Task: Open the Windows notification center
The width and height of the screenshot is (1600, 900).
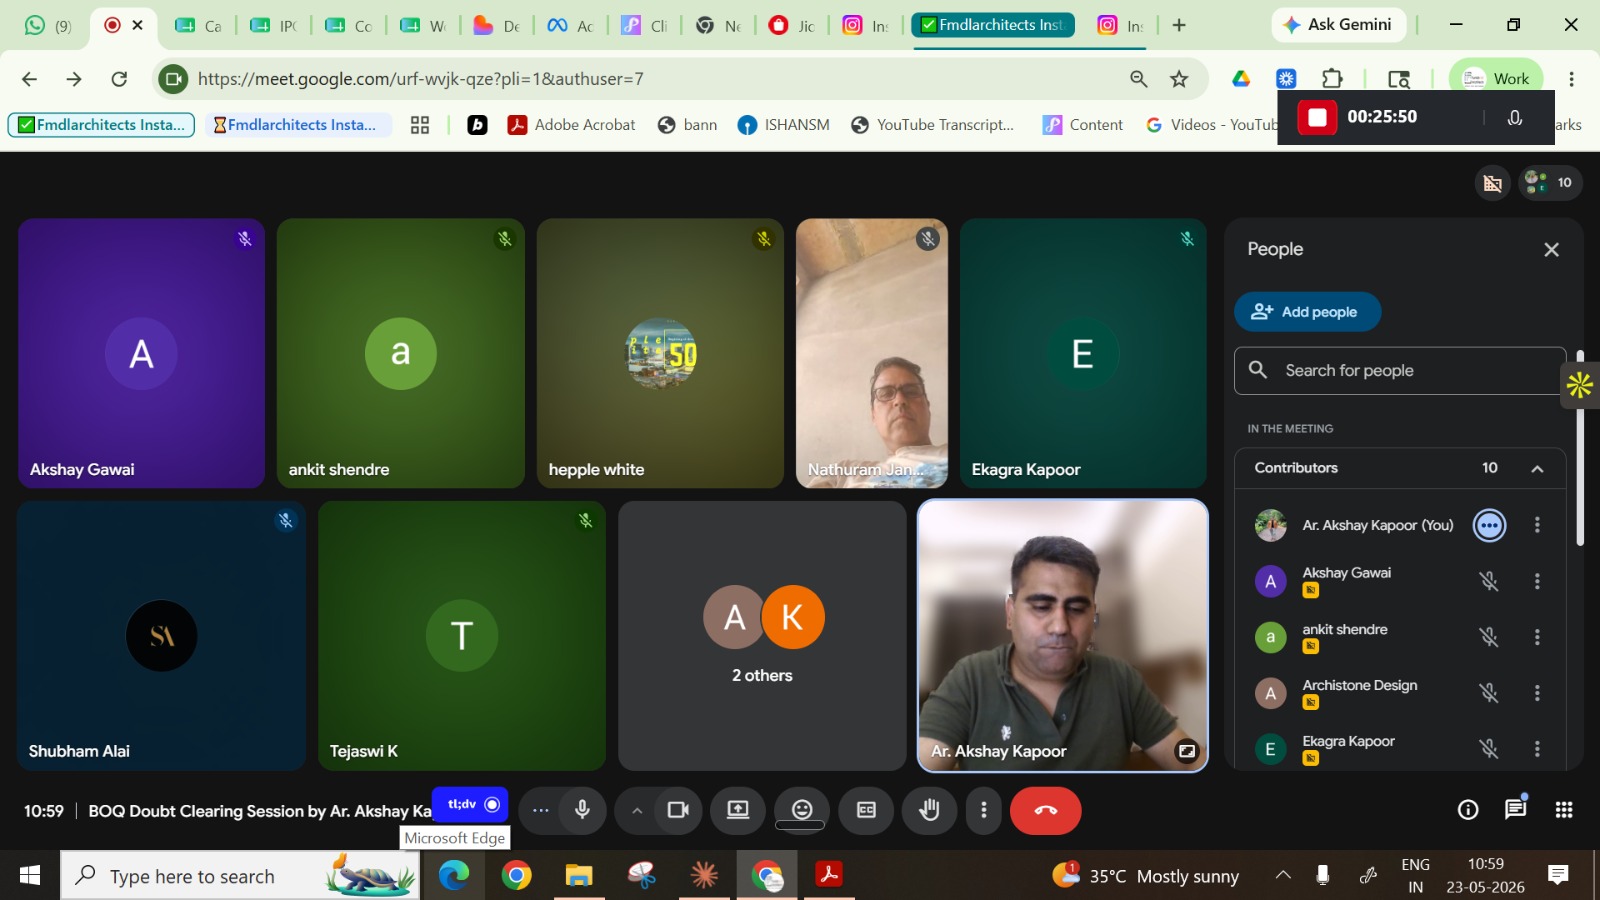Action: 1557,876
